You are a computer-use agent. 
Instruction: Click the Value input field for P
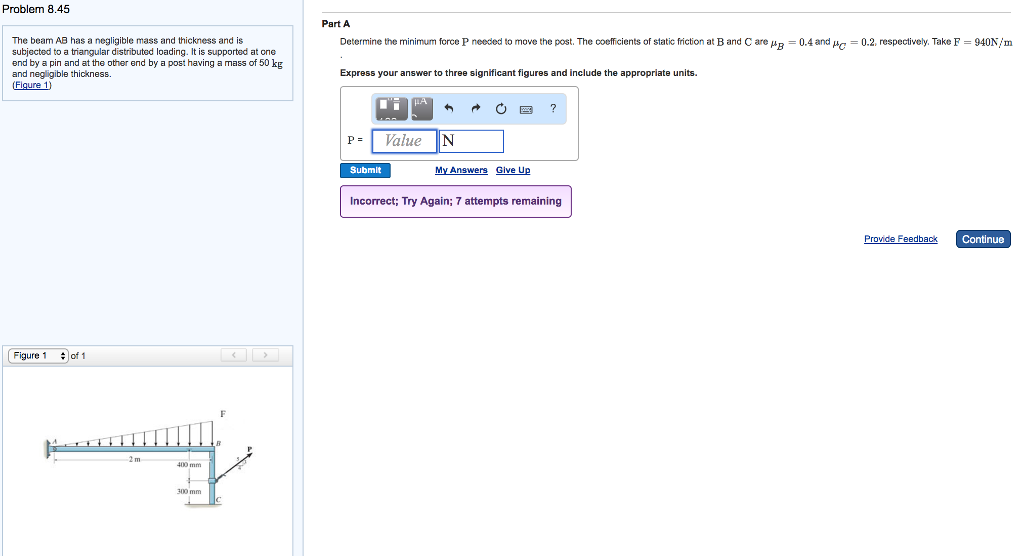[404, 141]
